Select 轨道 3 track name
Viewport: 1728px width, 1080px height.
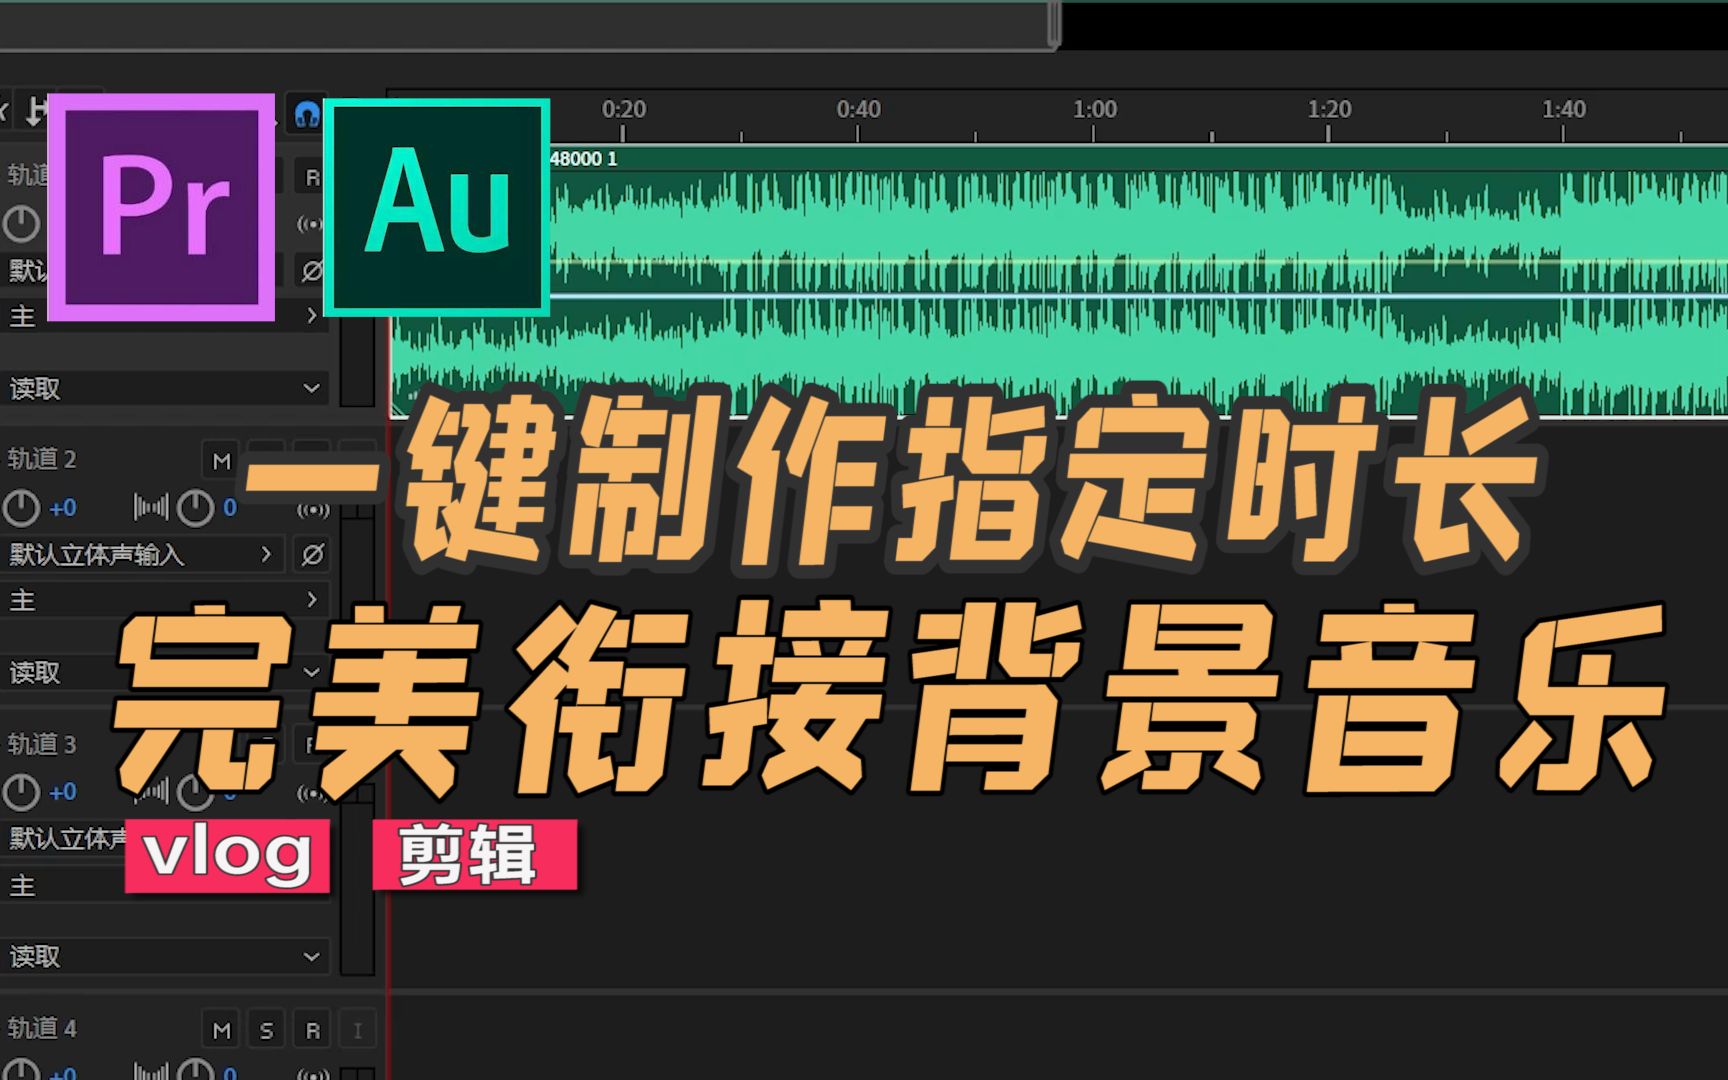pos(42,744)
